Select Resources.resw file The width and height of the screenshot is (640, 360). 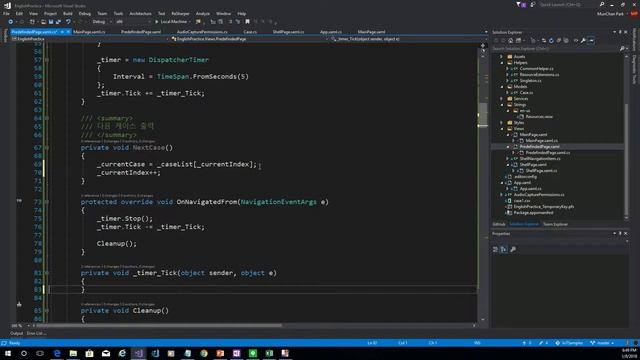tap(539, 116)
